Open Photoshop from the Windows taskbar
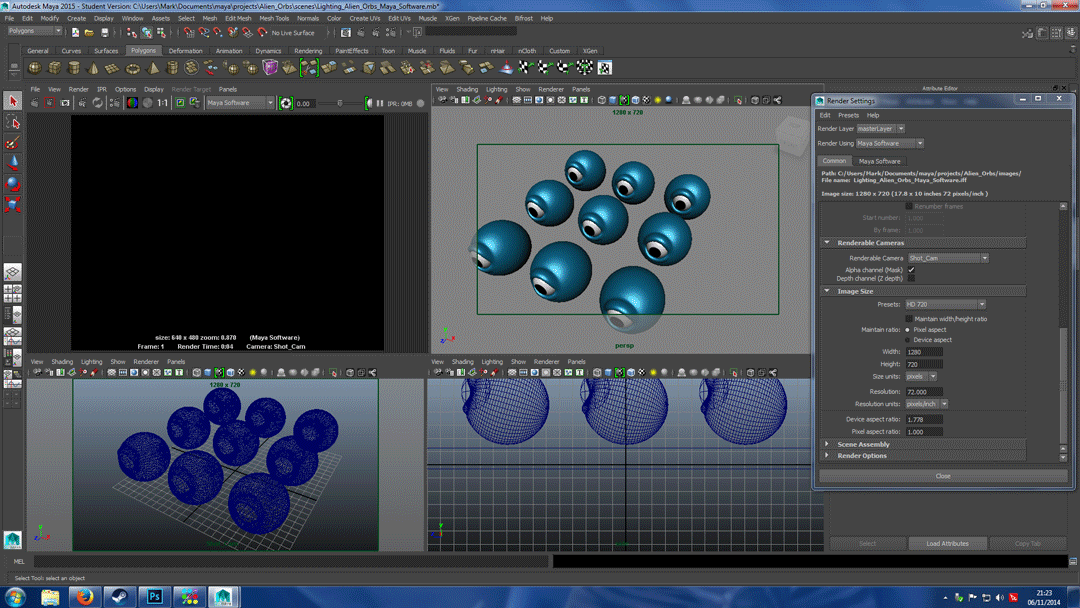1080x608 pixels. point(154,596)
